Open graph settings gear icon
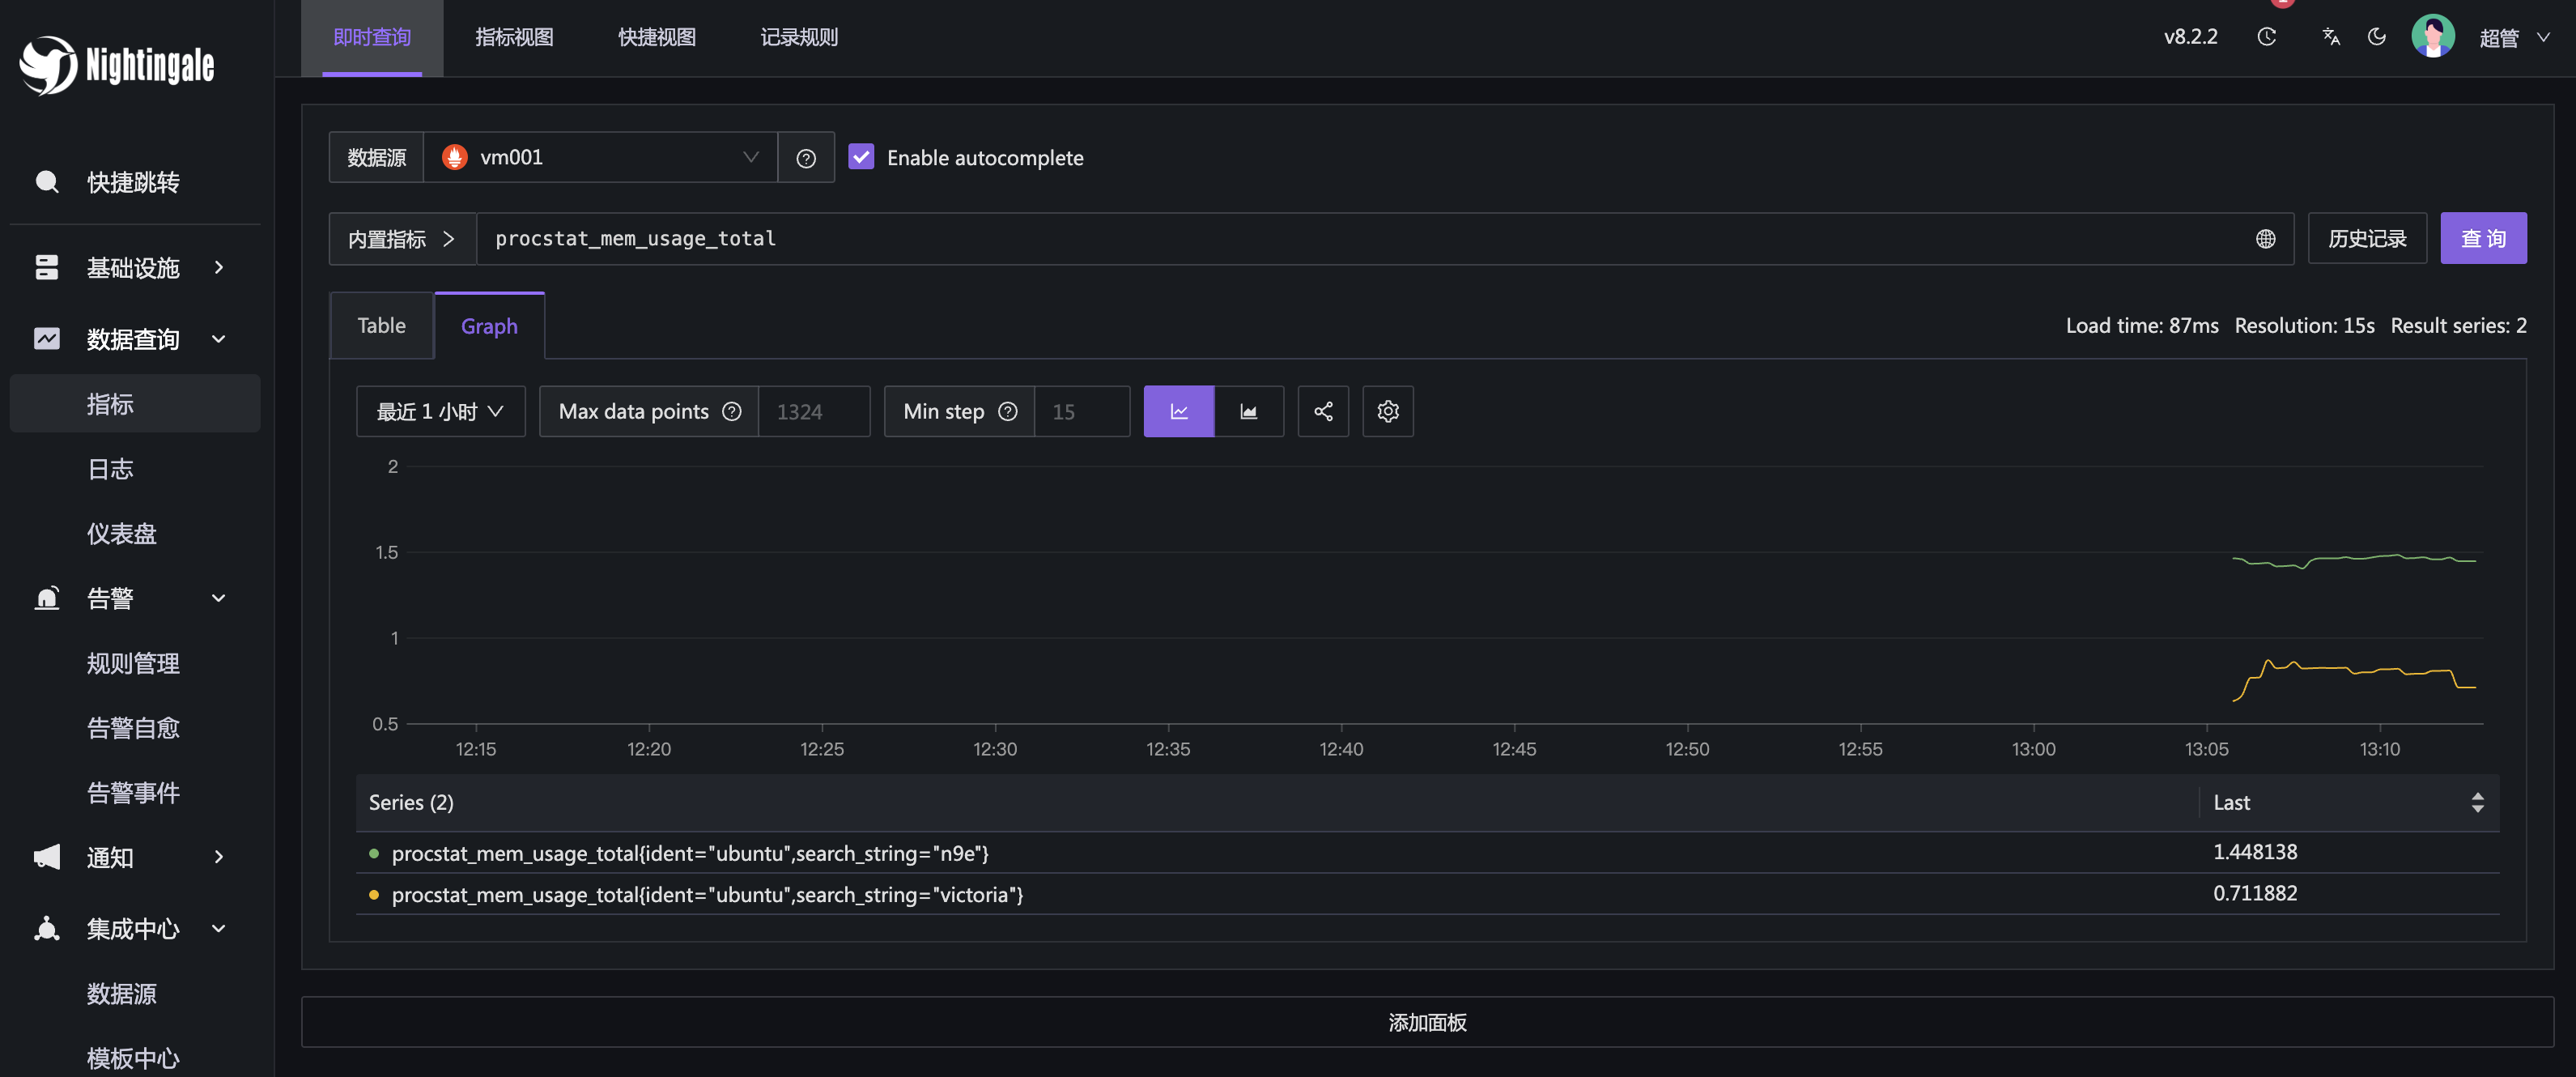The height and width of the screenshot is (1077, 2576). tap(1387, 411)
